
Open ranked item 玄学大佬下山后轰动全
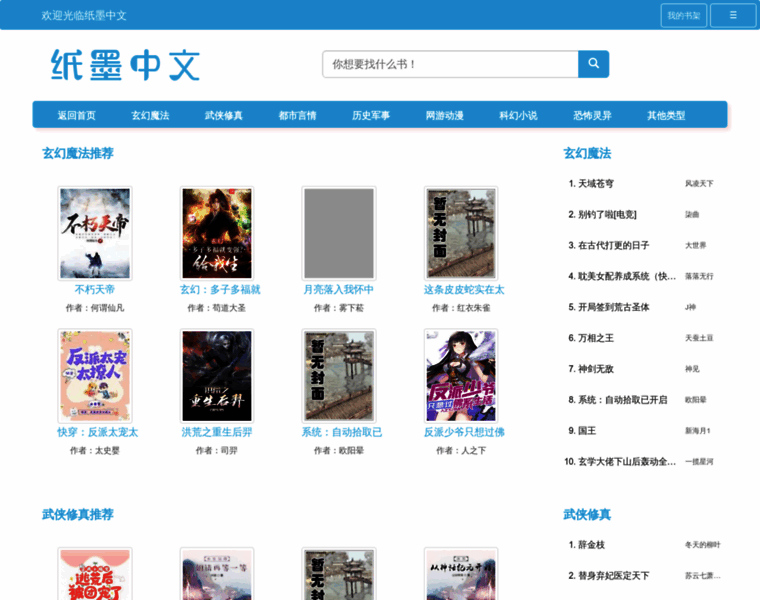627,462
